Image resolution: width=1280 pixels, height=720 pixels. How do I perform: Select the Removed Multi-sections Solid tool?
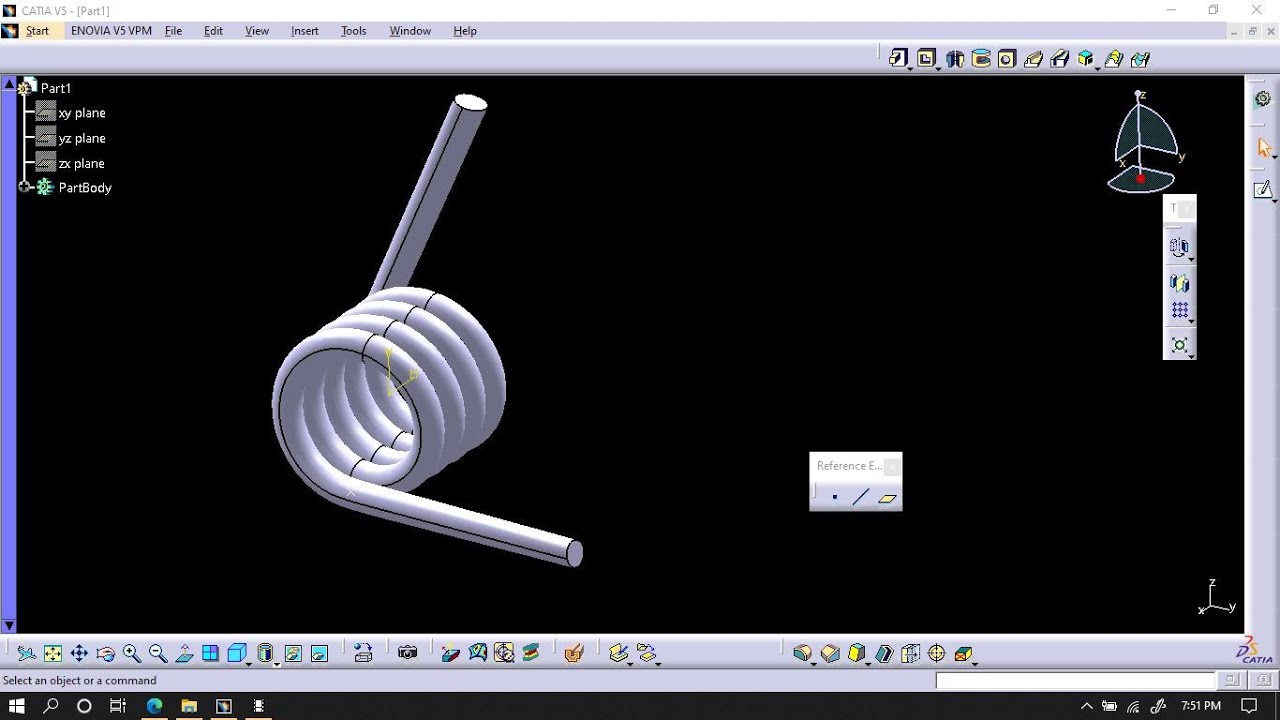pyautogui.click(x=1140, y=59)
